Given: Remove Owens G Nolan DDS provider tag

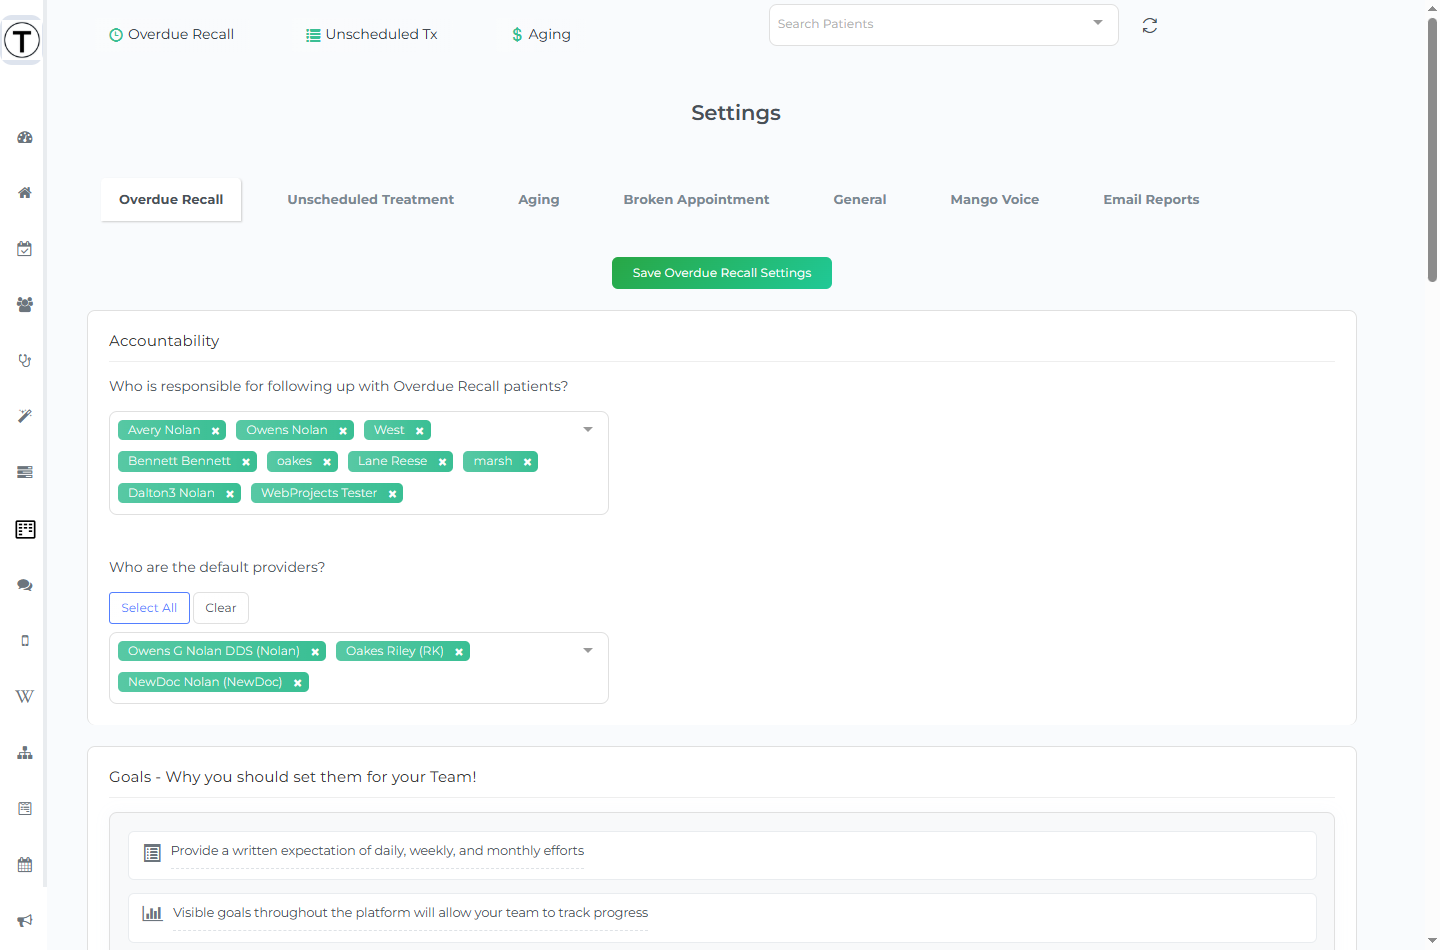Looking at the screenshot, I should [315, 652].
